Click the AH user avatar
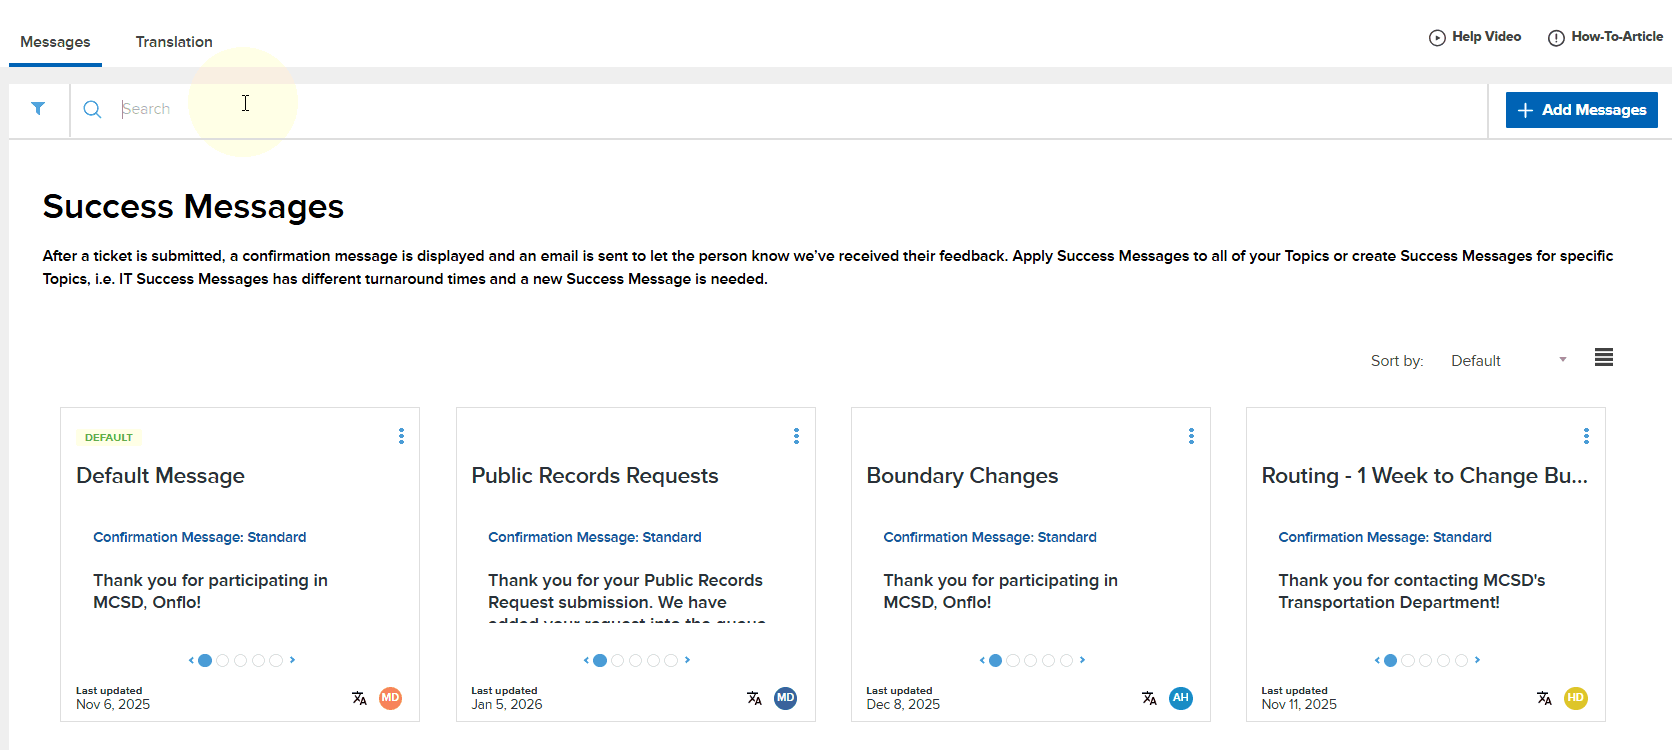Image resolution: width=1672 pixels, height=756 pixels. click(x=1181, y=698)
